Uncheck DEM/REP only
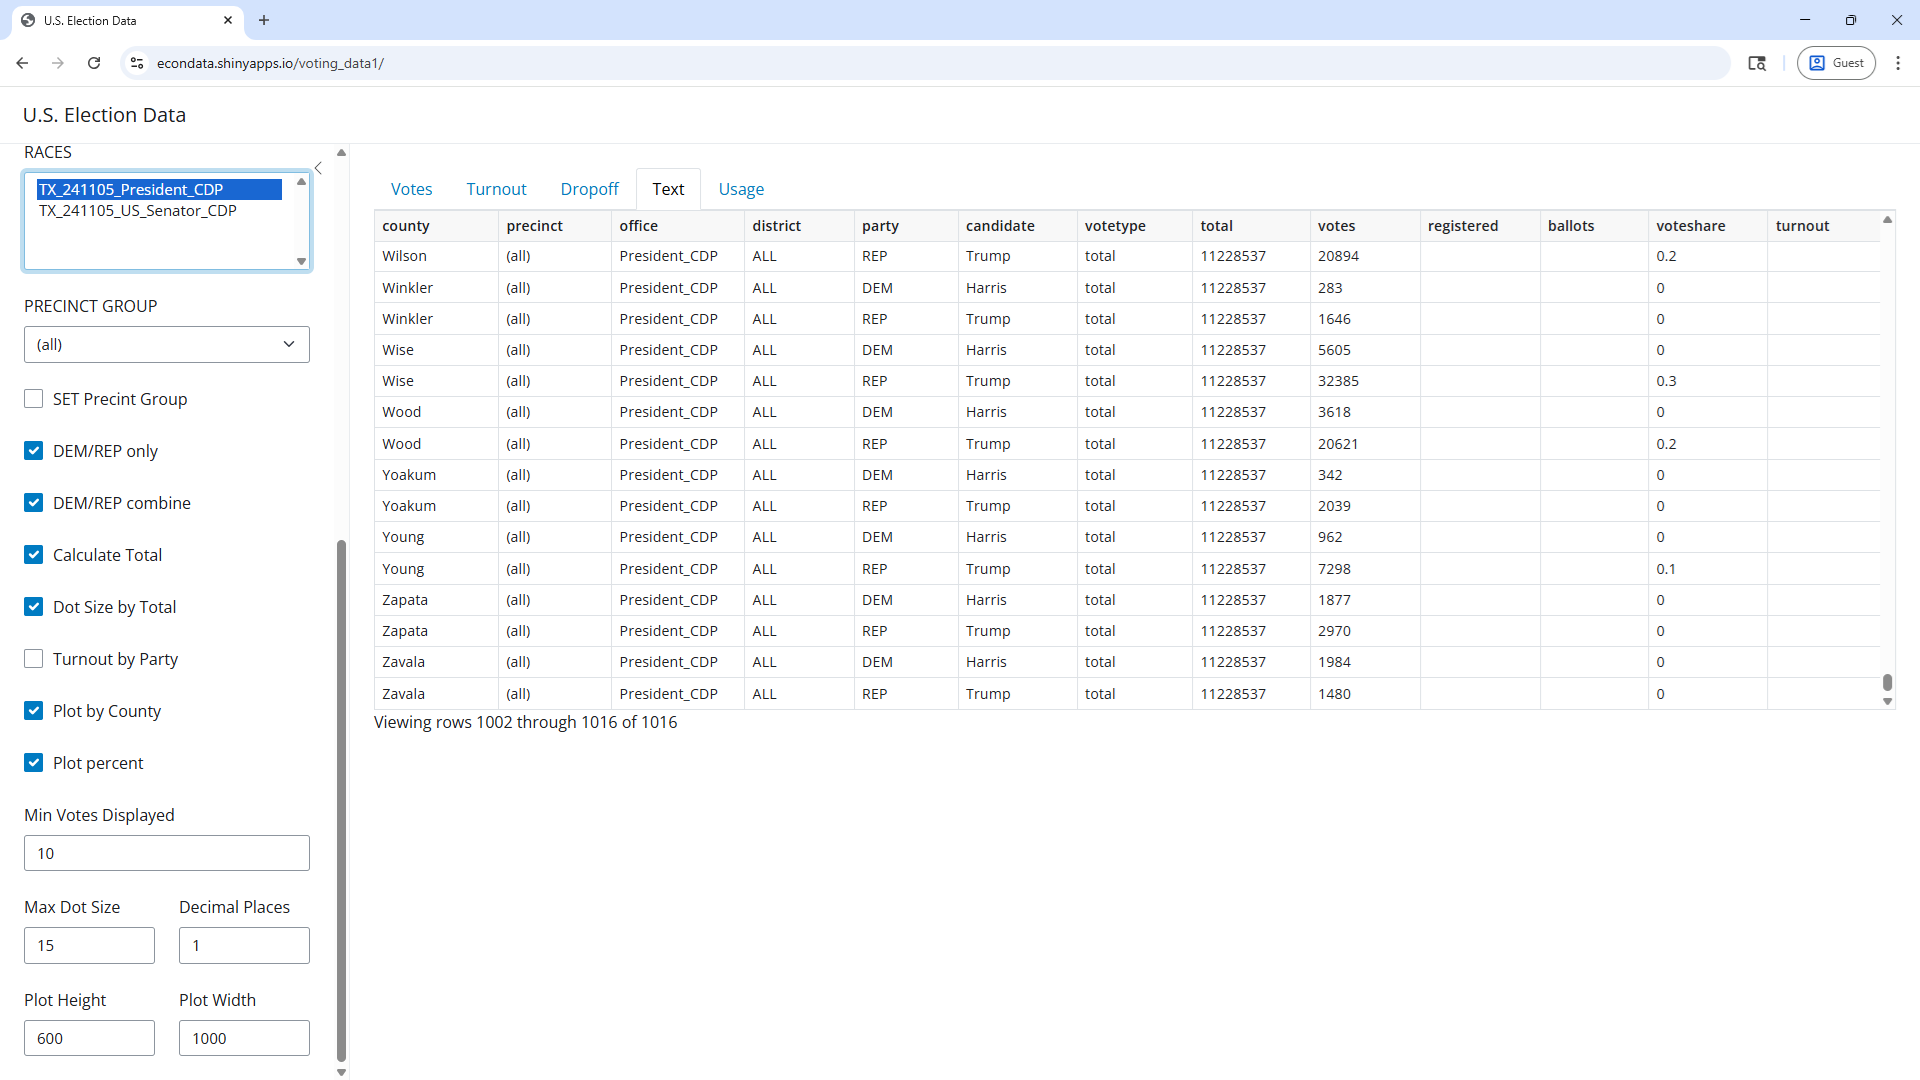The width and height of the screenshot is (1920, 1080). (34, 451)
